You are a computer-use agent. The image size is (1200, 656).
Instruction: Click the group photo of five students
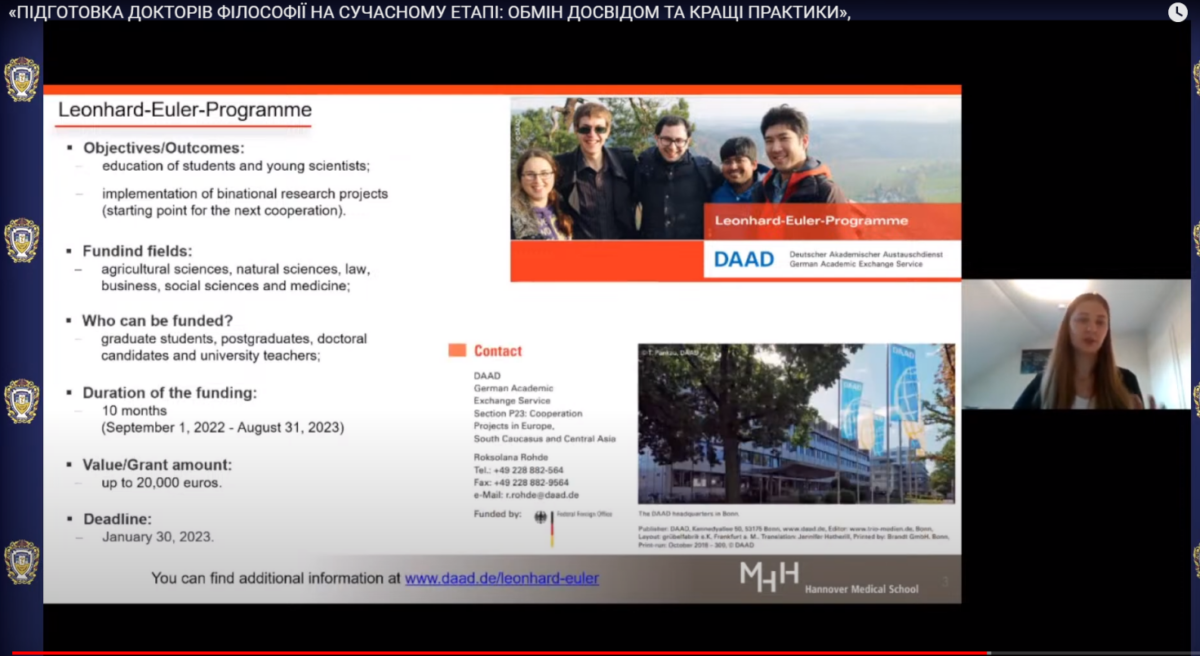(680, 165)
